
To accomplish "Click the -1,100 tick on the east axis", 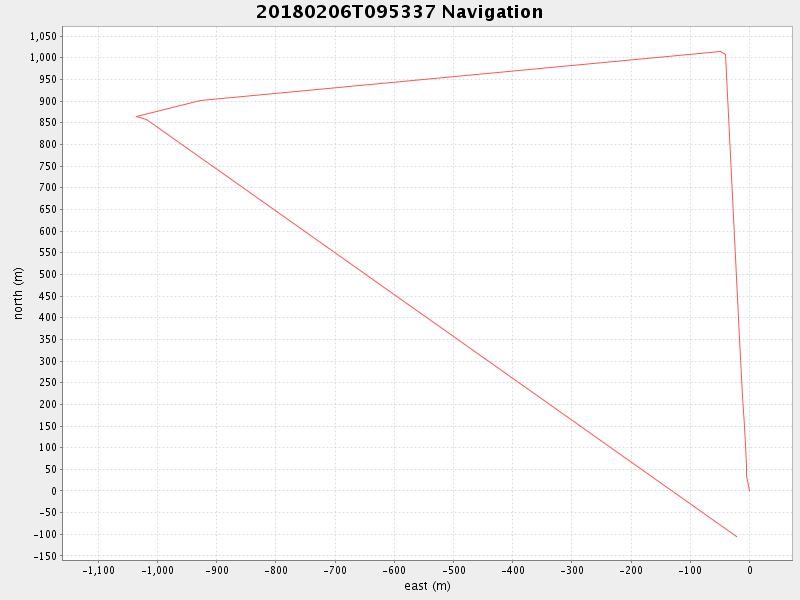I will (98, 571).
